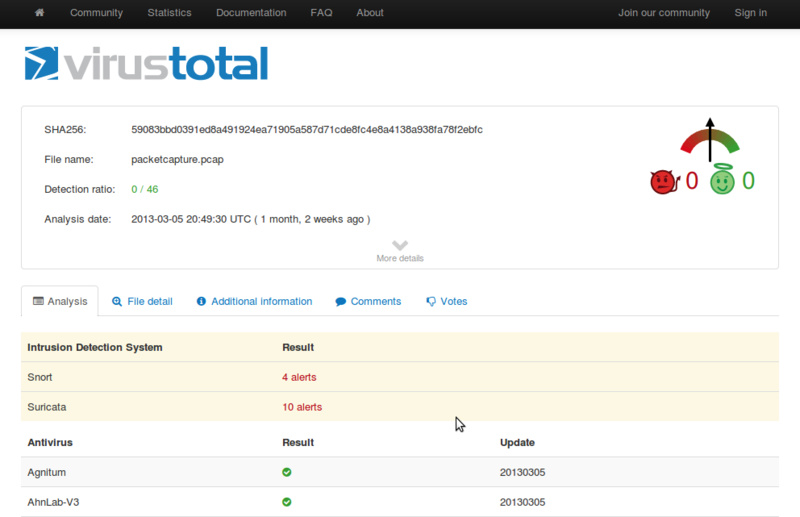Screen dimensions: 800x517
Task: Click AhnLab-V3's green check result icon
Action: pos(287,502)
